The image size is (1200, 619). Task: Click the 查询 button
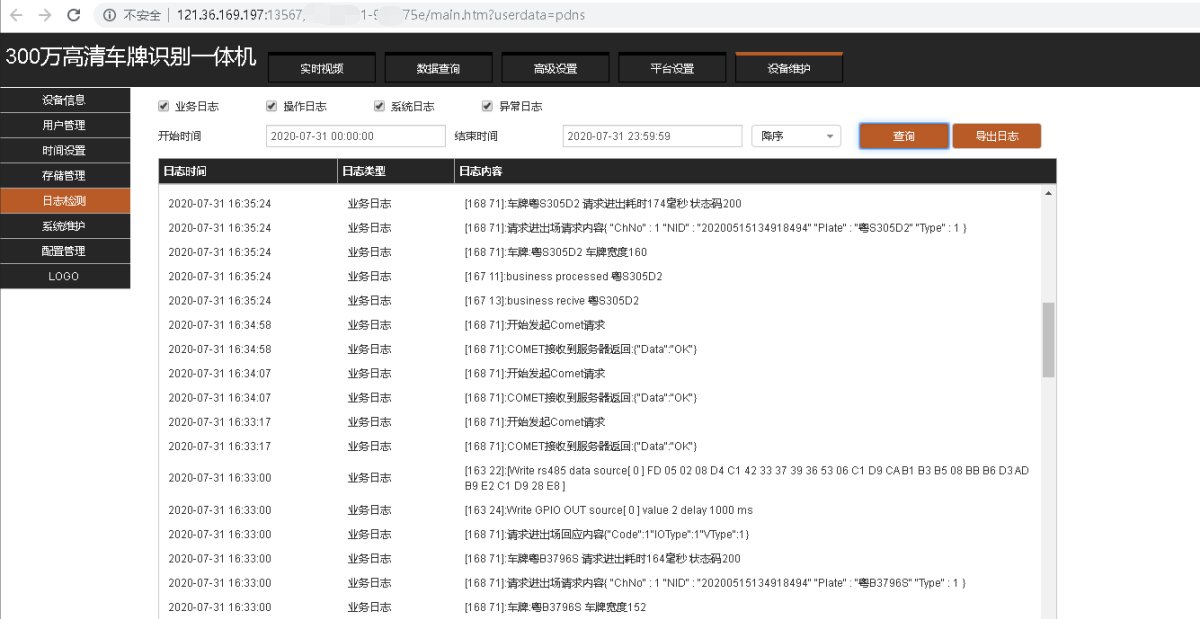click(x=904, y=136)
